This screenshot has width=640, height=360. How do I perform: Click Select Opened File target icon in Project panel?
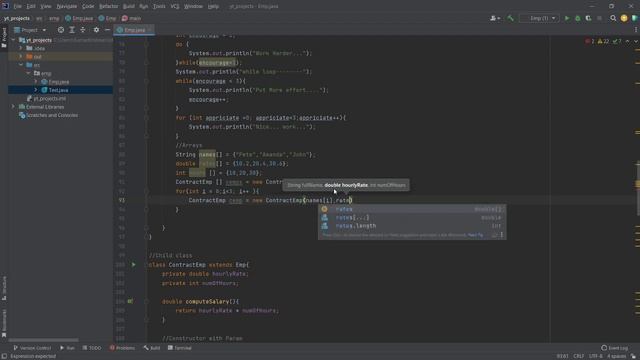click(61, 30)
